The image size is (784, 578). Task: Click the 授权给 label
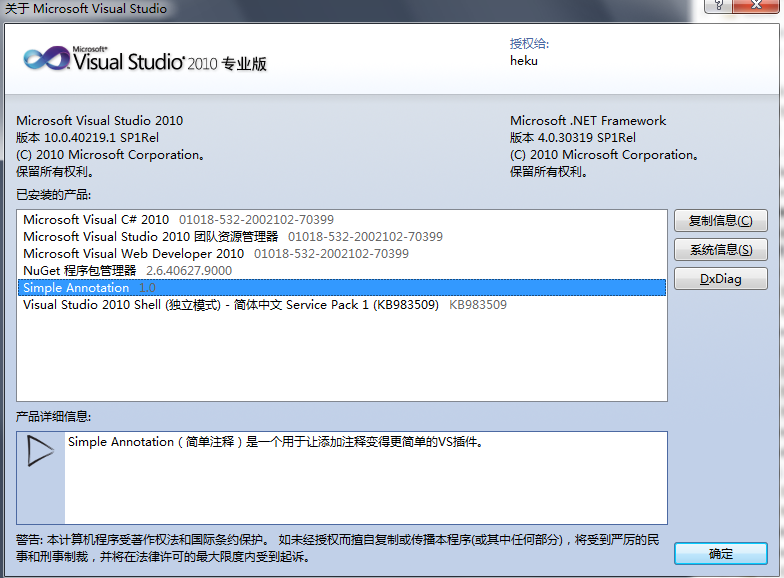(529, 44)
